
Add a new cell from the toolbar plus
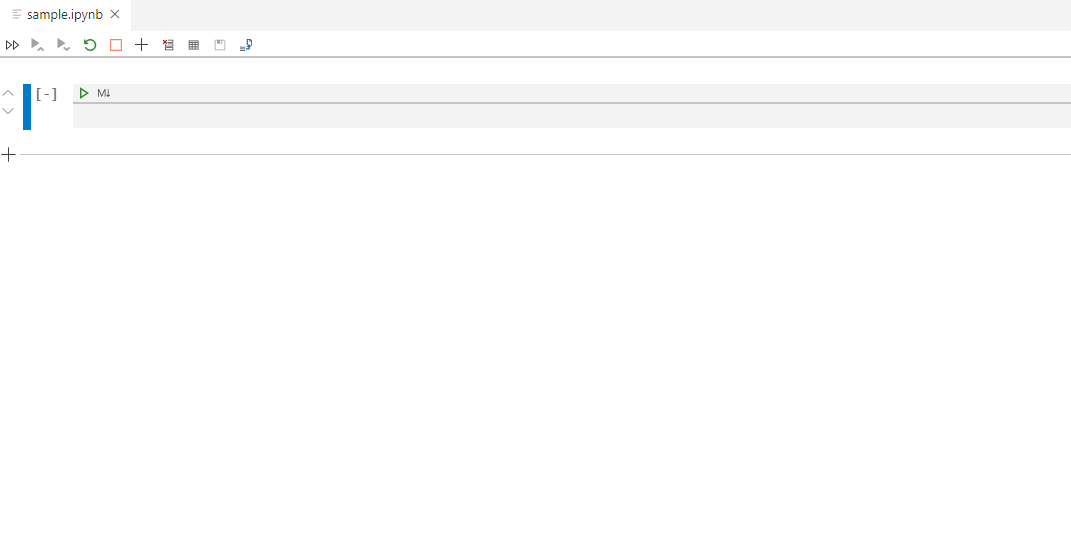click(141, 45)
